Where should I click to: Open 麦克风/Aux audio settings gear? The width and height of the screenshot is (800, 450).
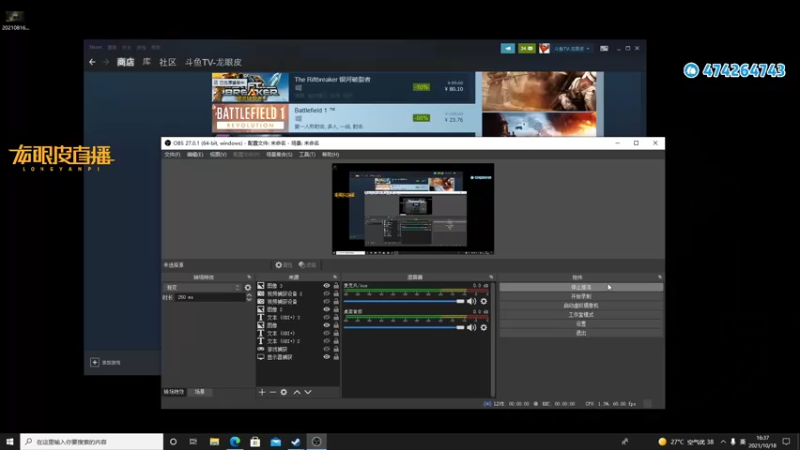pos(484,301)
